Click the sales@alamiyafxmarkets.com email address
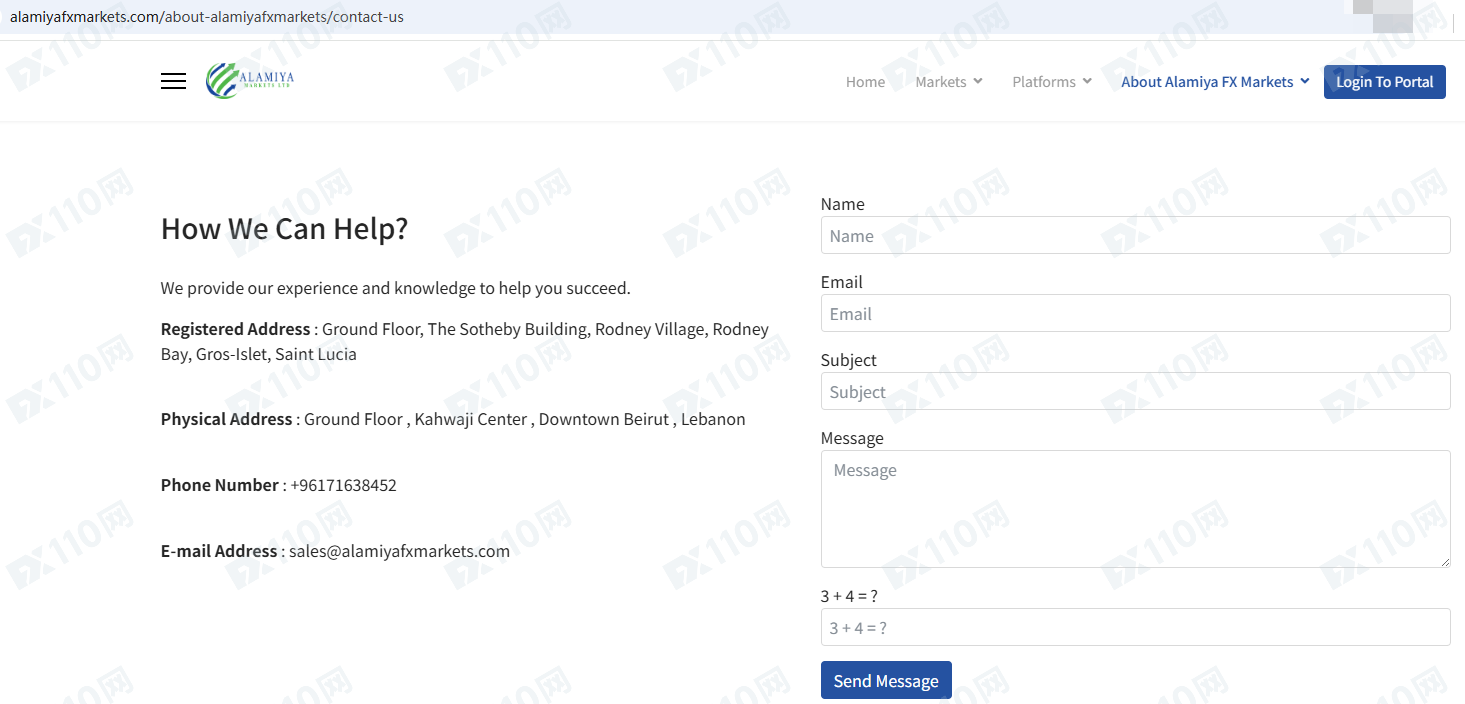This screenshot has height=704, width=1465. click(x=399, y=551)
